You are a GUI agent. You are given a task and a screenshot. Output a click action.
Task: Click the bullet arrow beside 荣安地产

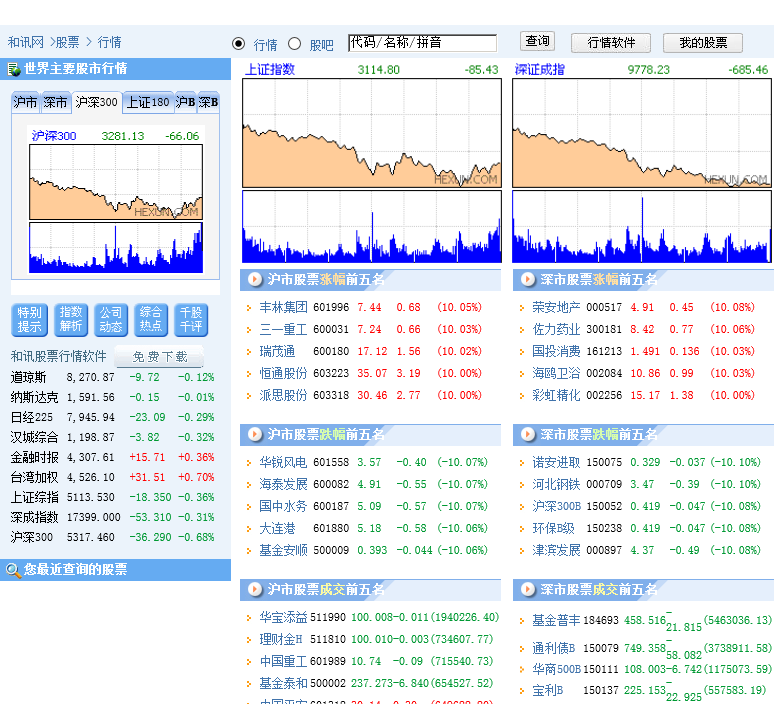(522, 308)
